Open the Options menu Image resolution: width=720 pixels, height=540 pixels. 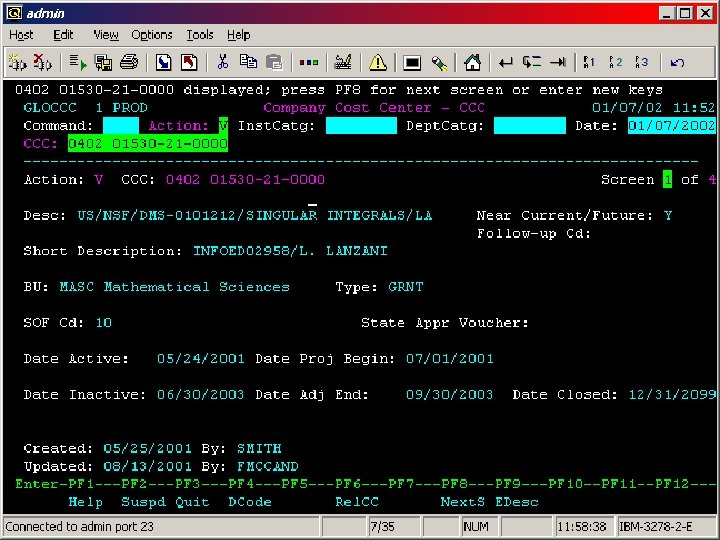152,35
